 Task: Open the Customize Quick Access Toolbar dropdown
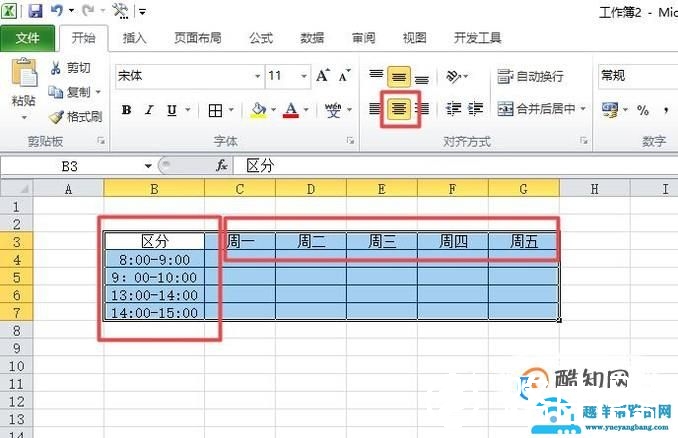[x=142, y=11]
